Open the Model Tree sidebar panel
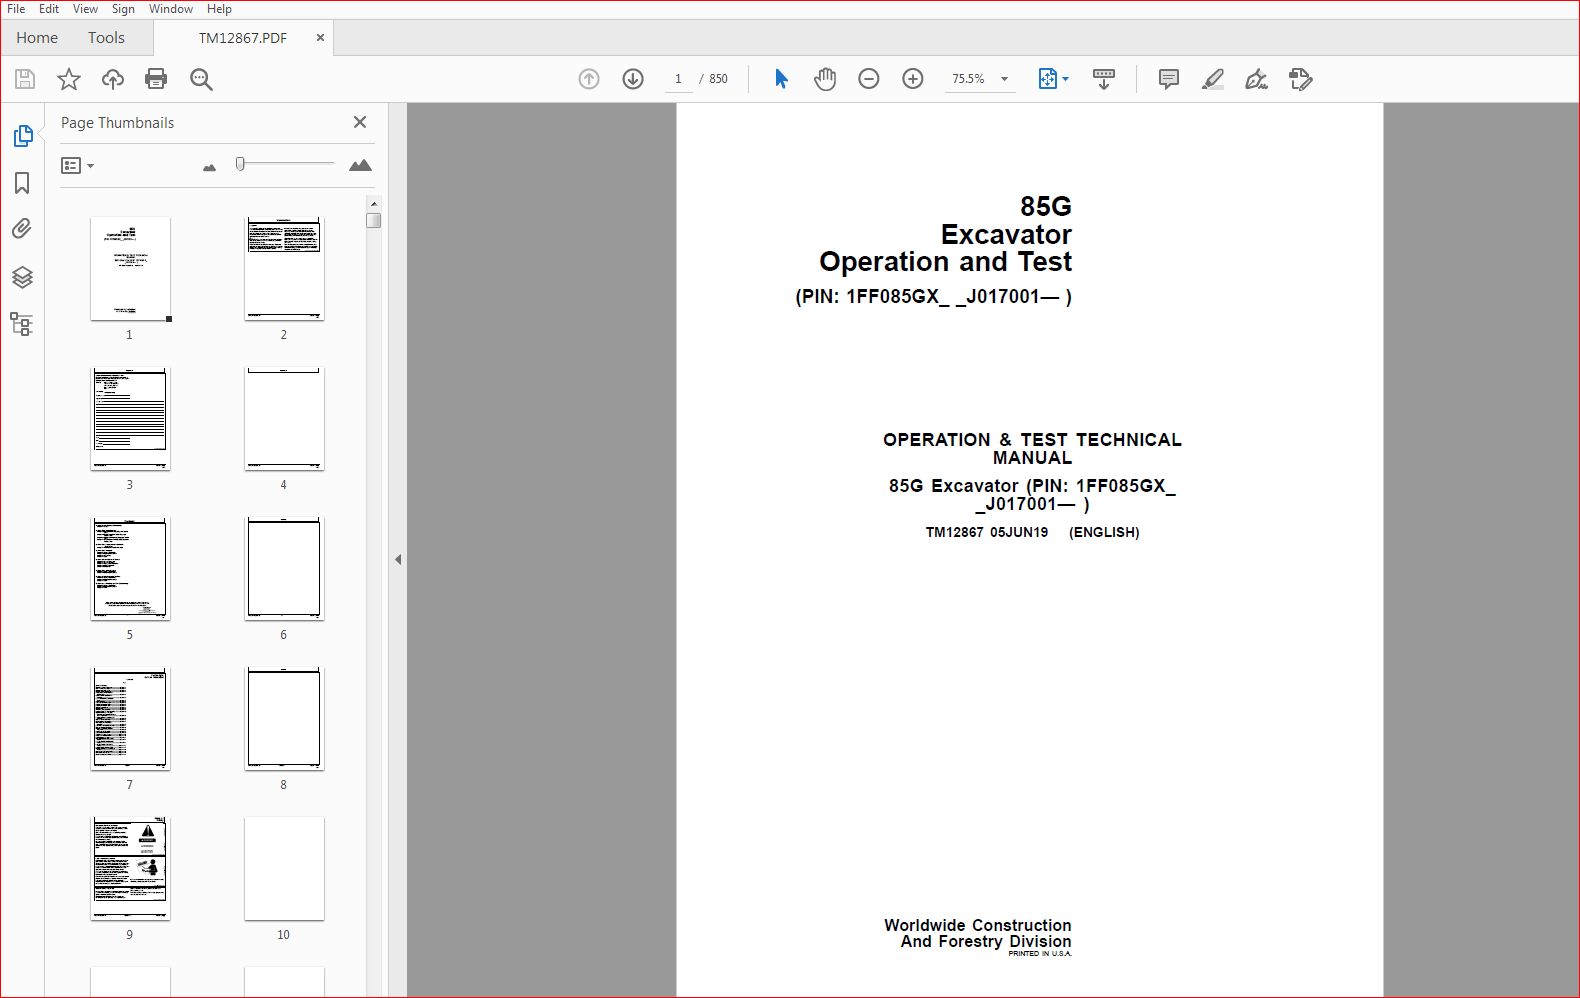This screenshot has height=998, width=1580. coord(22,324)
